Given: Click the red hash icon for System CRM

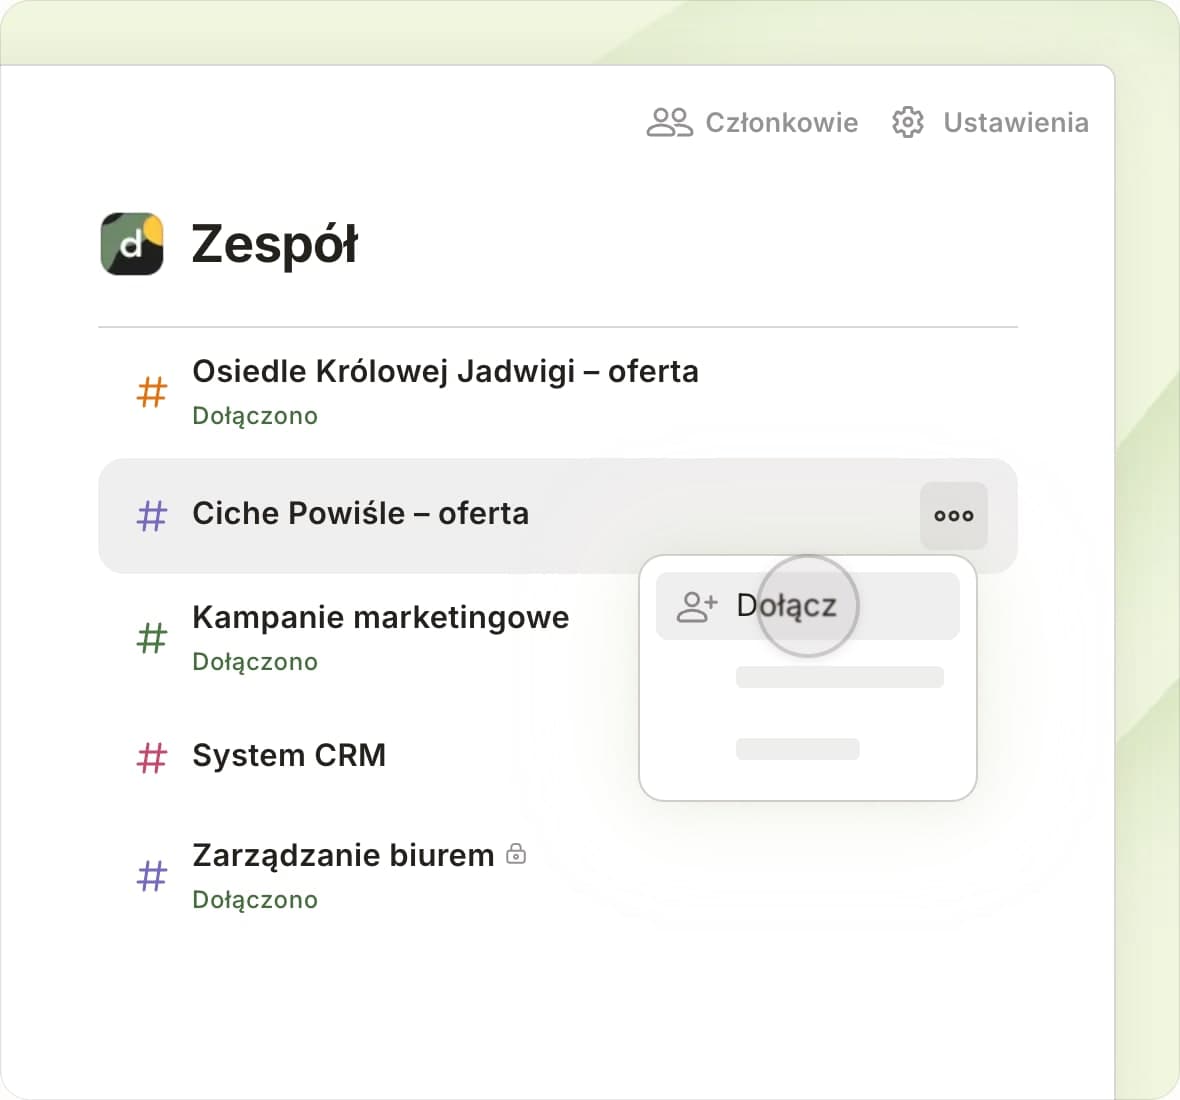Looking at the screenshot, I should [x=151, y=757].
